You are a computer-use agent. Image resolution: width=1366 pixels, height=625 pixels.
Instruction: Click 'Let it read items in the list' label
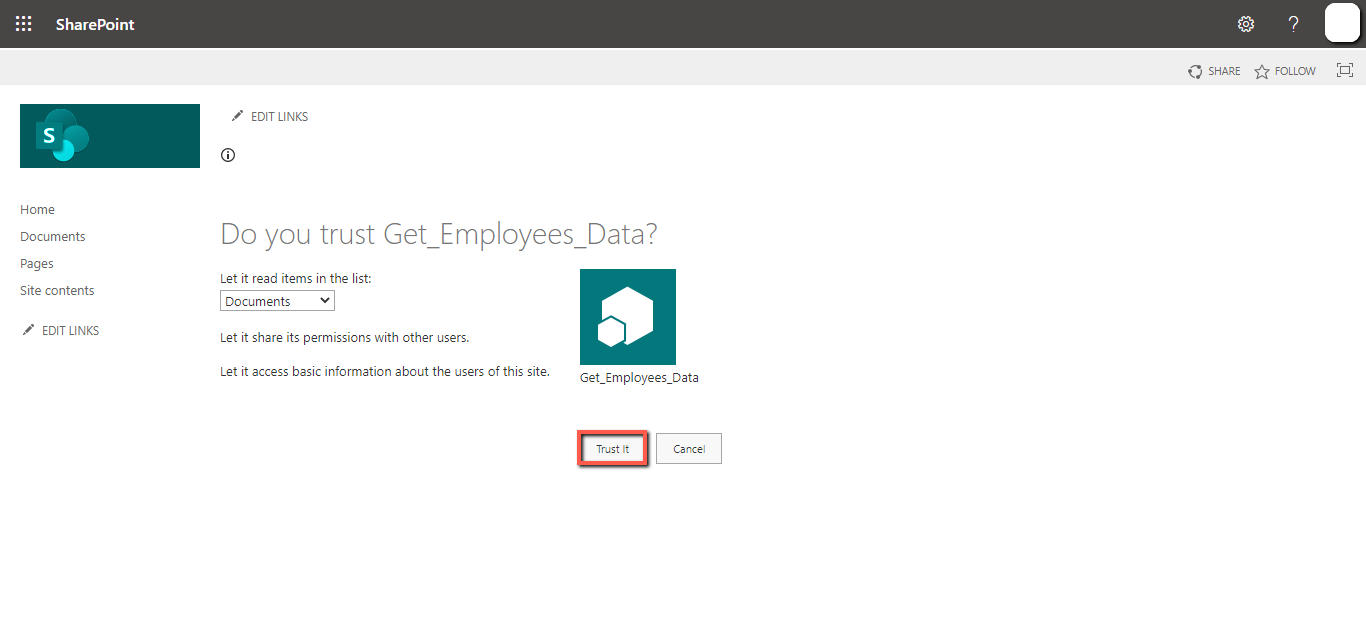[296, 279]
